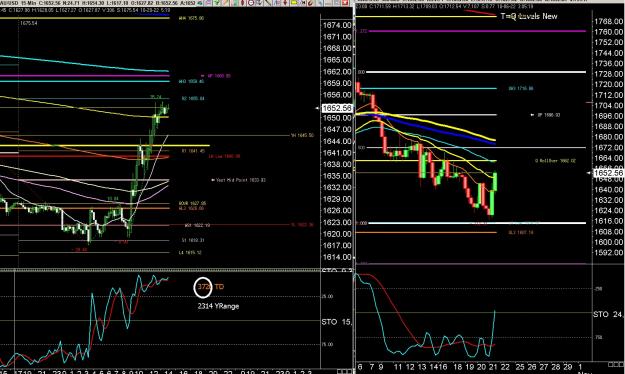Click the YH 1645.50 level label
The width and height of the screenshot is (625, 374).
303,136
